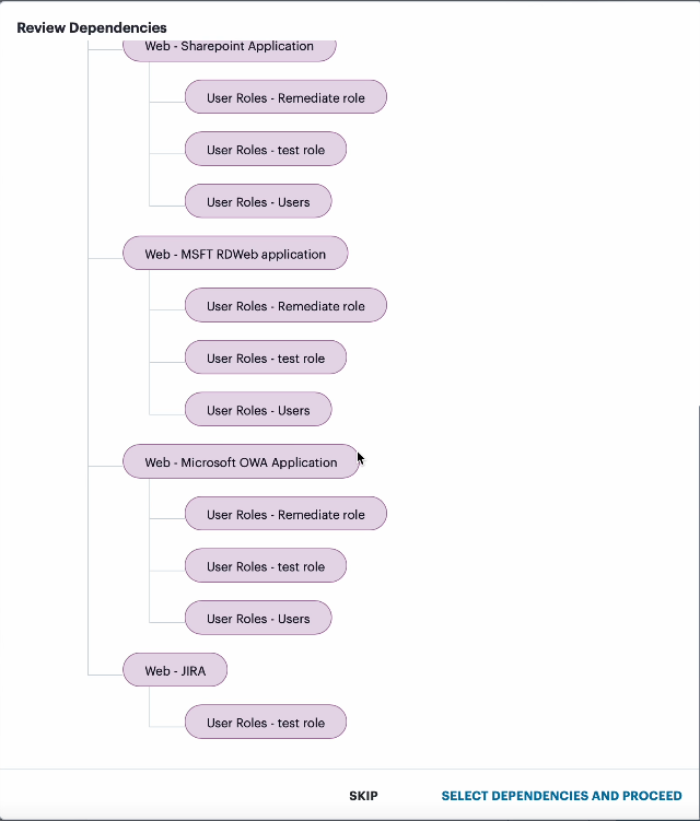Click the tree's main vertical trunk line

pyautogui.click(x=89, y=360)
